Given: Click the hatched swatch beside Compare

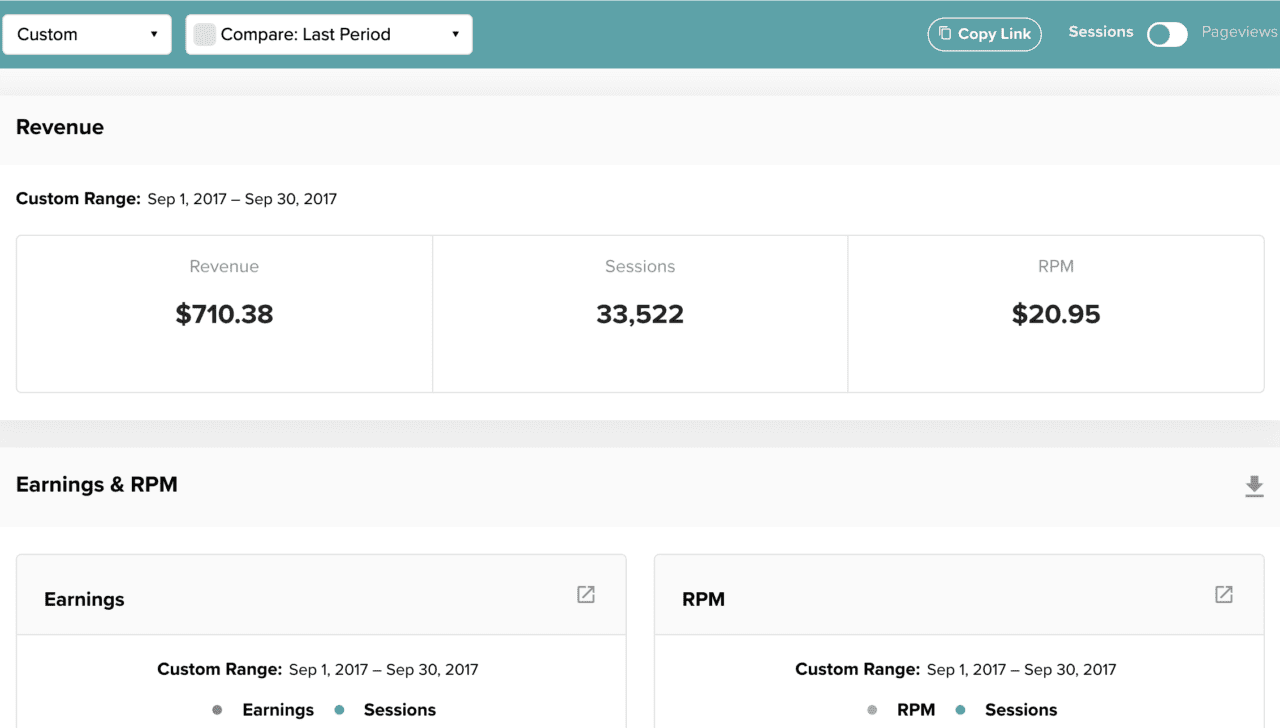Looking at the screenshot, I should (x=204, y=34).
